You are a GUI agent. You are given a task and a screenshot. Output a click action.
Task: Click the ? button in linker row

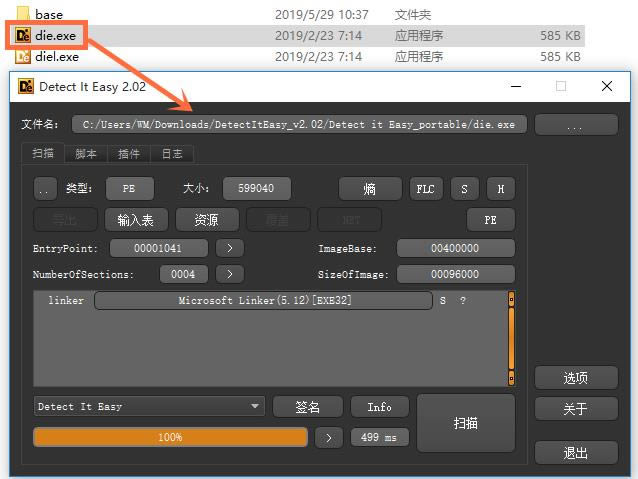(463, 301)
